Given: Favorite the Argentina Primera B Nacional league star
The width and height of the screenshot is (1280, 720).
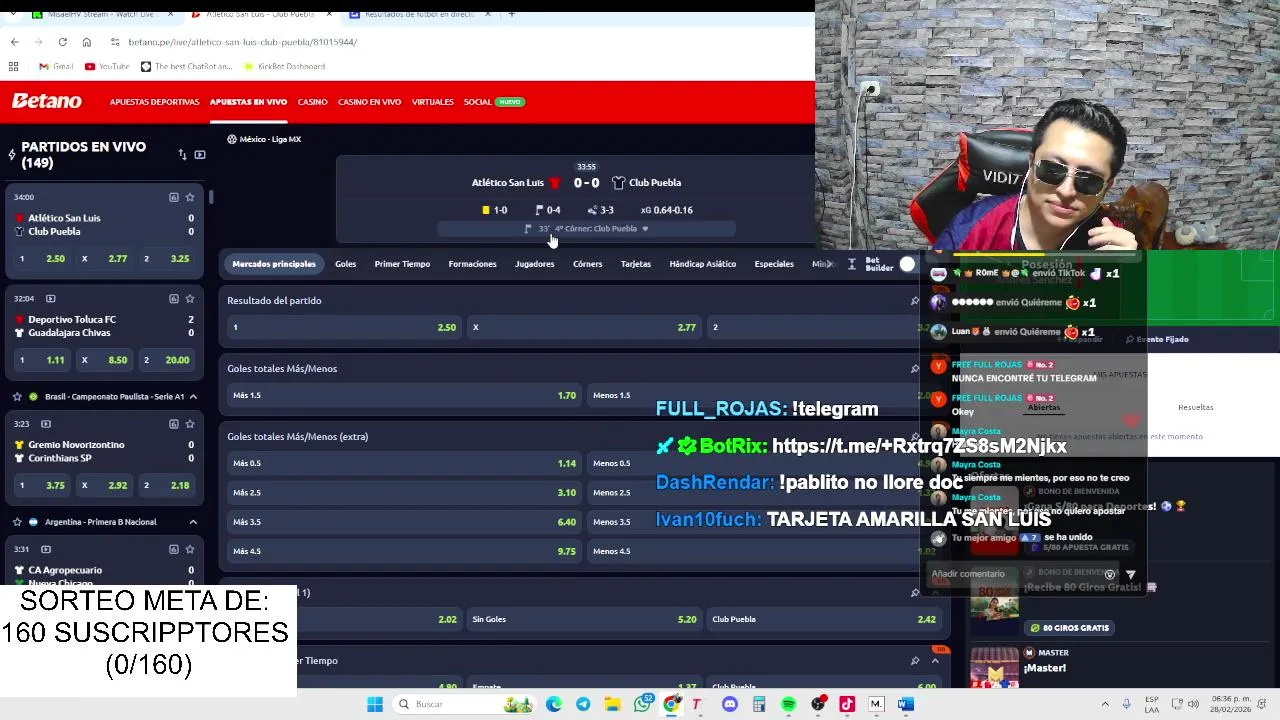Looking at the screenshot, I should (17, 522).
